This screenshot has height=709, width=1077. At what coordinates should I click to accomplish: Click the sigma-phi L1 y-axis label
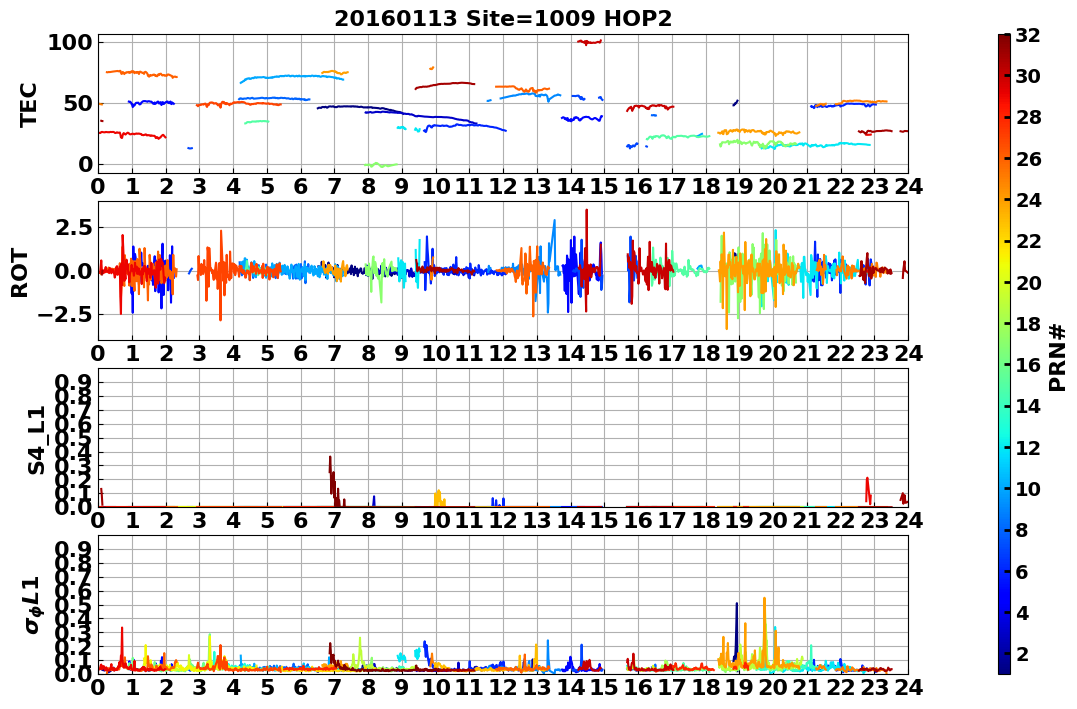34,605
